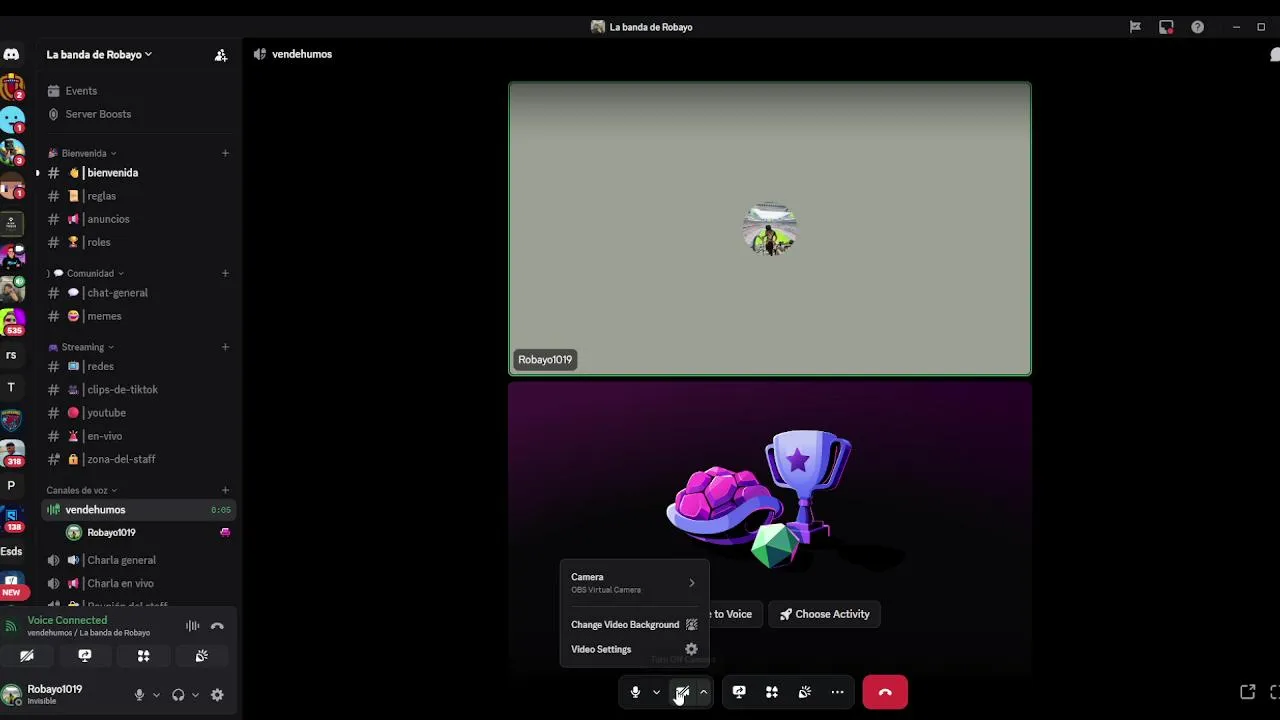This screenshot has width=1280, height=720.
Task: Open the server with NEW badge in server list
Action: (11, 583)
